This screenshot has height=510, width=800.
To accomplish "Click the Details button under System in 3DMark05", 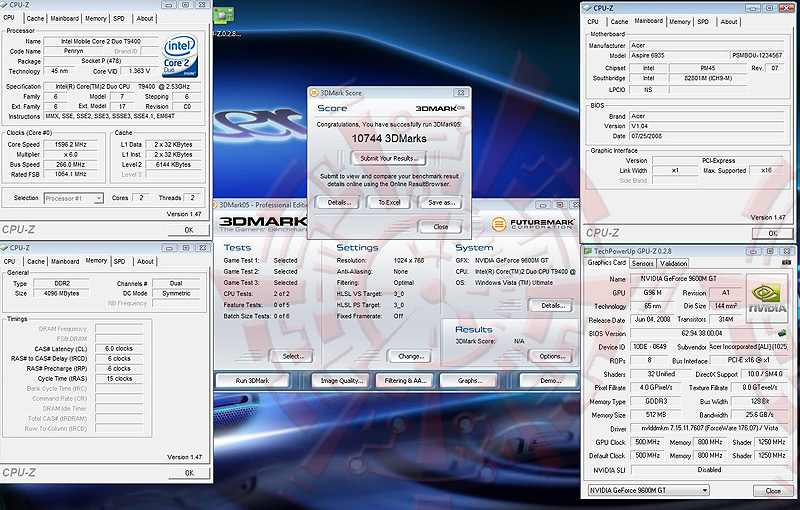I will point(553,305).
